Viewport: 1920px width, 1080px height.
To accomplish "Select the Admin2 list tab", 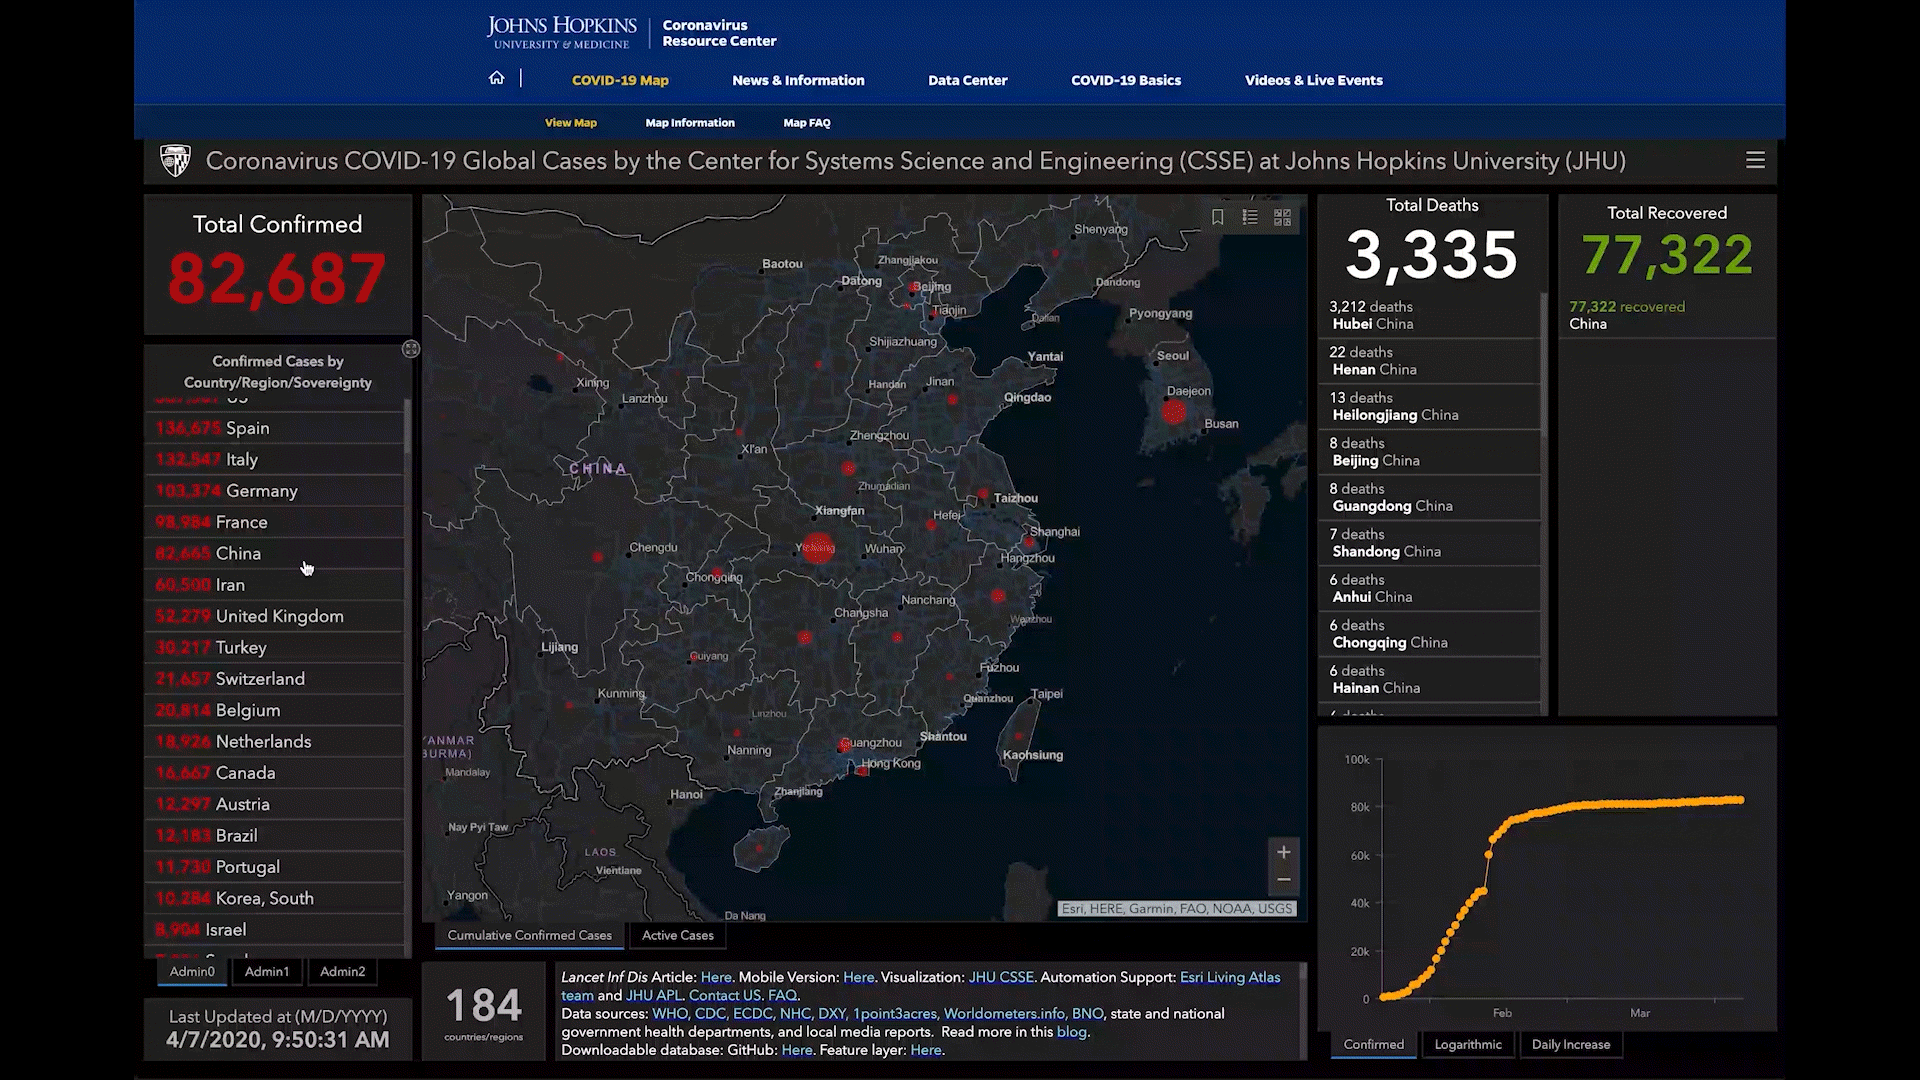I will pos(342,971).
